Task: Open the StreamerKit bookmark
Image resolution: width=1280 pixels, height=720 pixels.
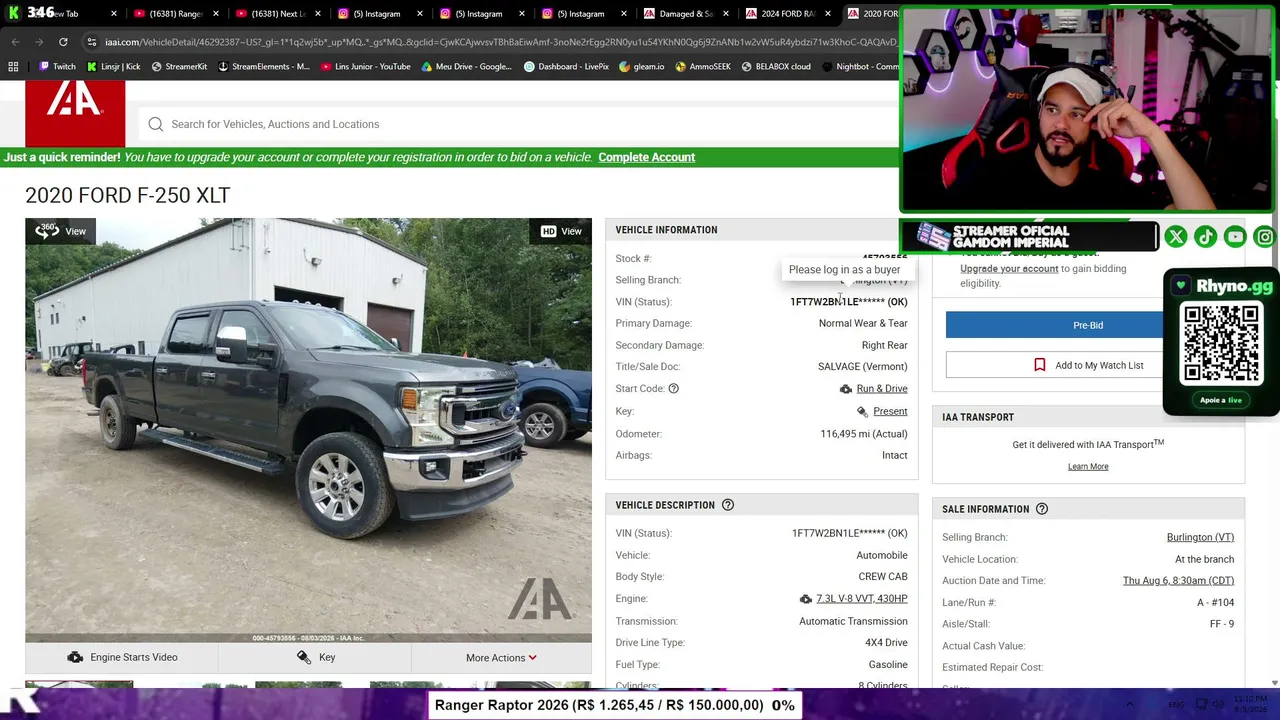Action: point(179,67)
